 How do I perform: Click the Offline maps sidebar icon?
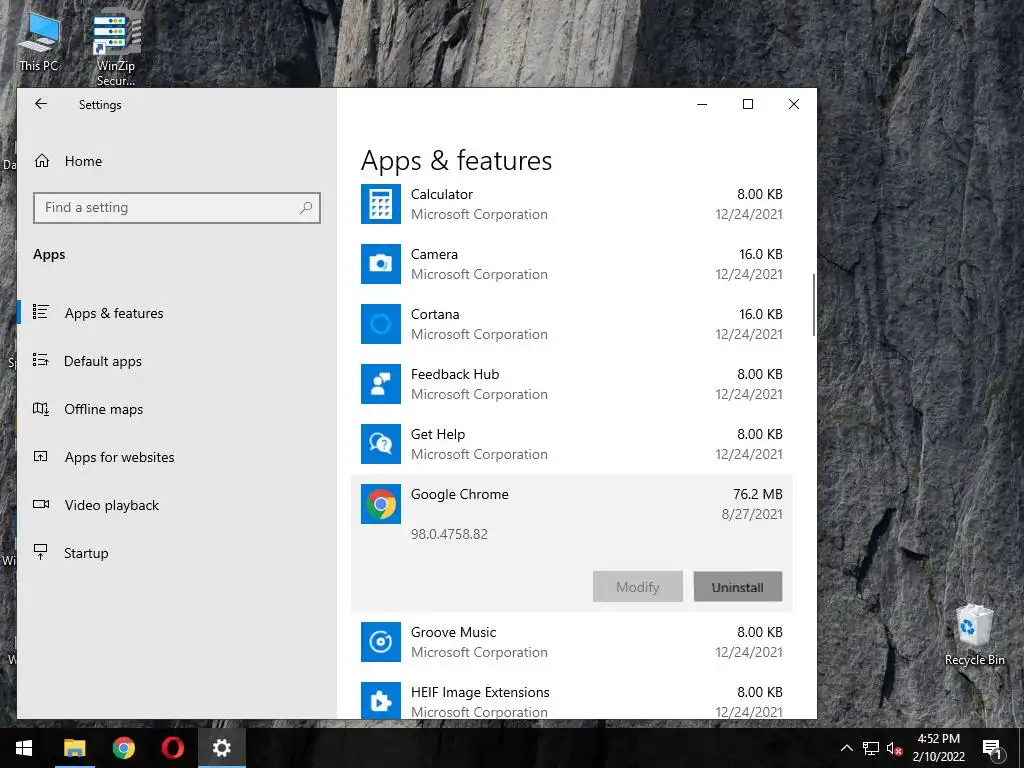point(40,409)
